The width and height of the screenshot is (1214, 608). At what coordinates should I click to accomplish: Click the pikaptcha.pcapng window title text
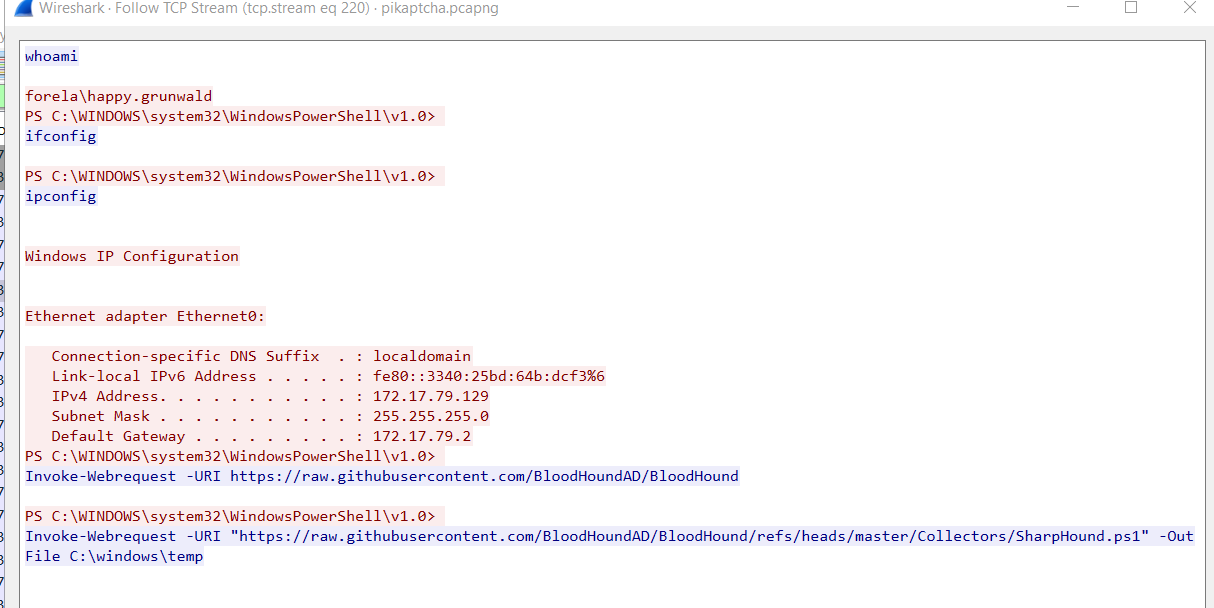[x=440, y=8]
